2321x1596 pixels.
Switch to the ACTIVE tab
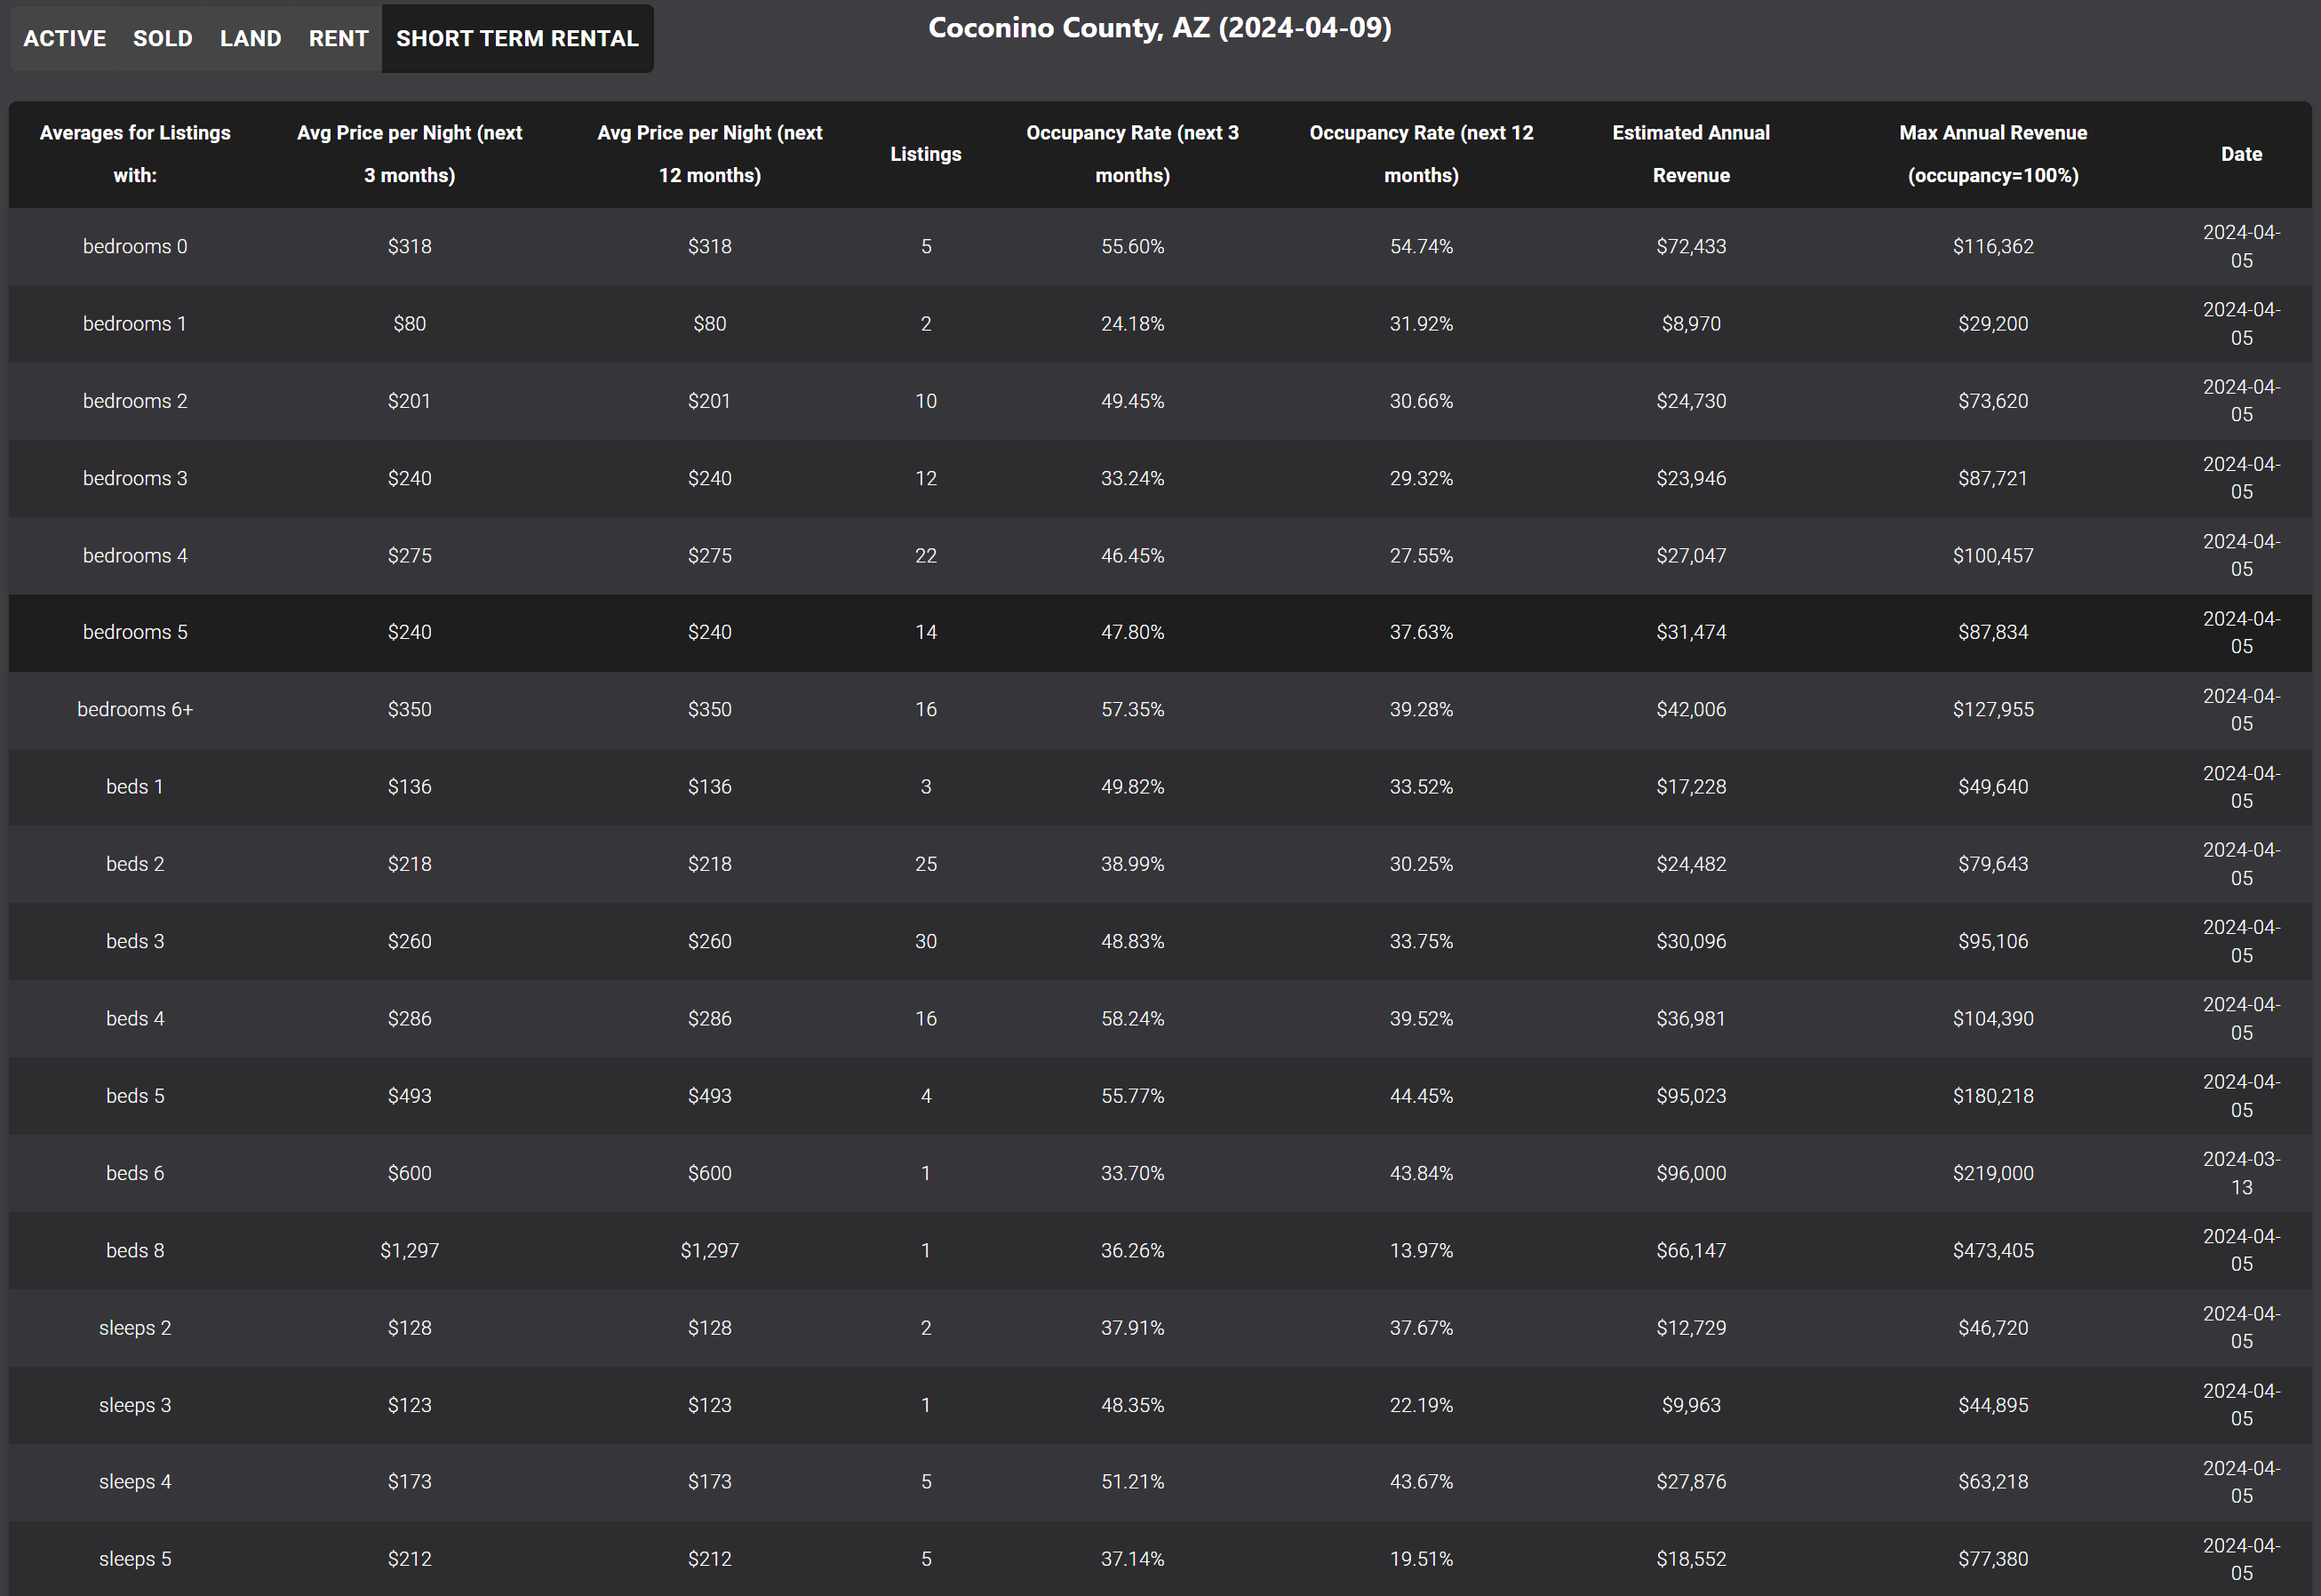click(x=65, y=38)
